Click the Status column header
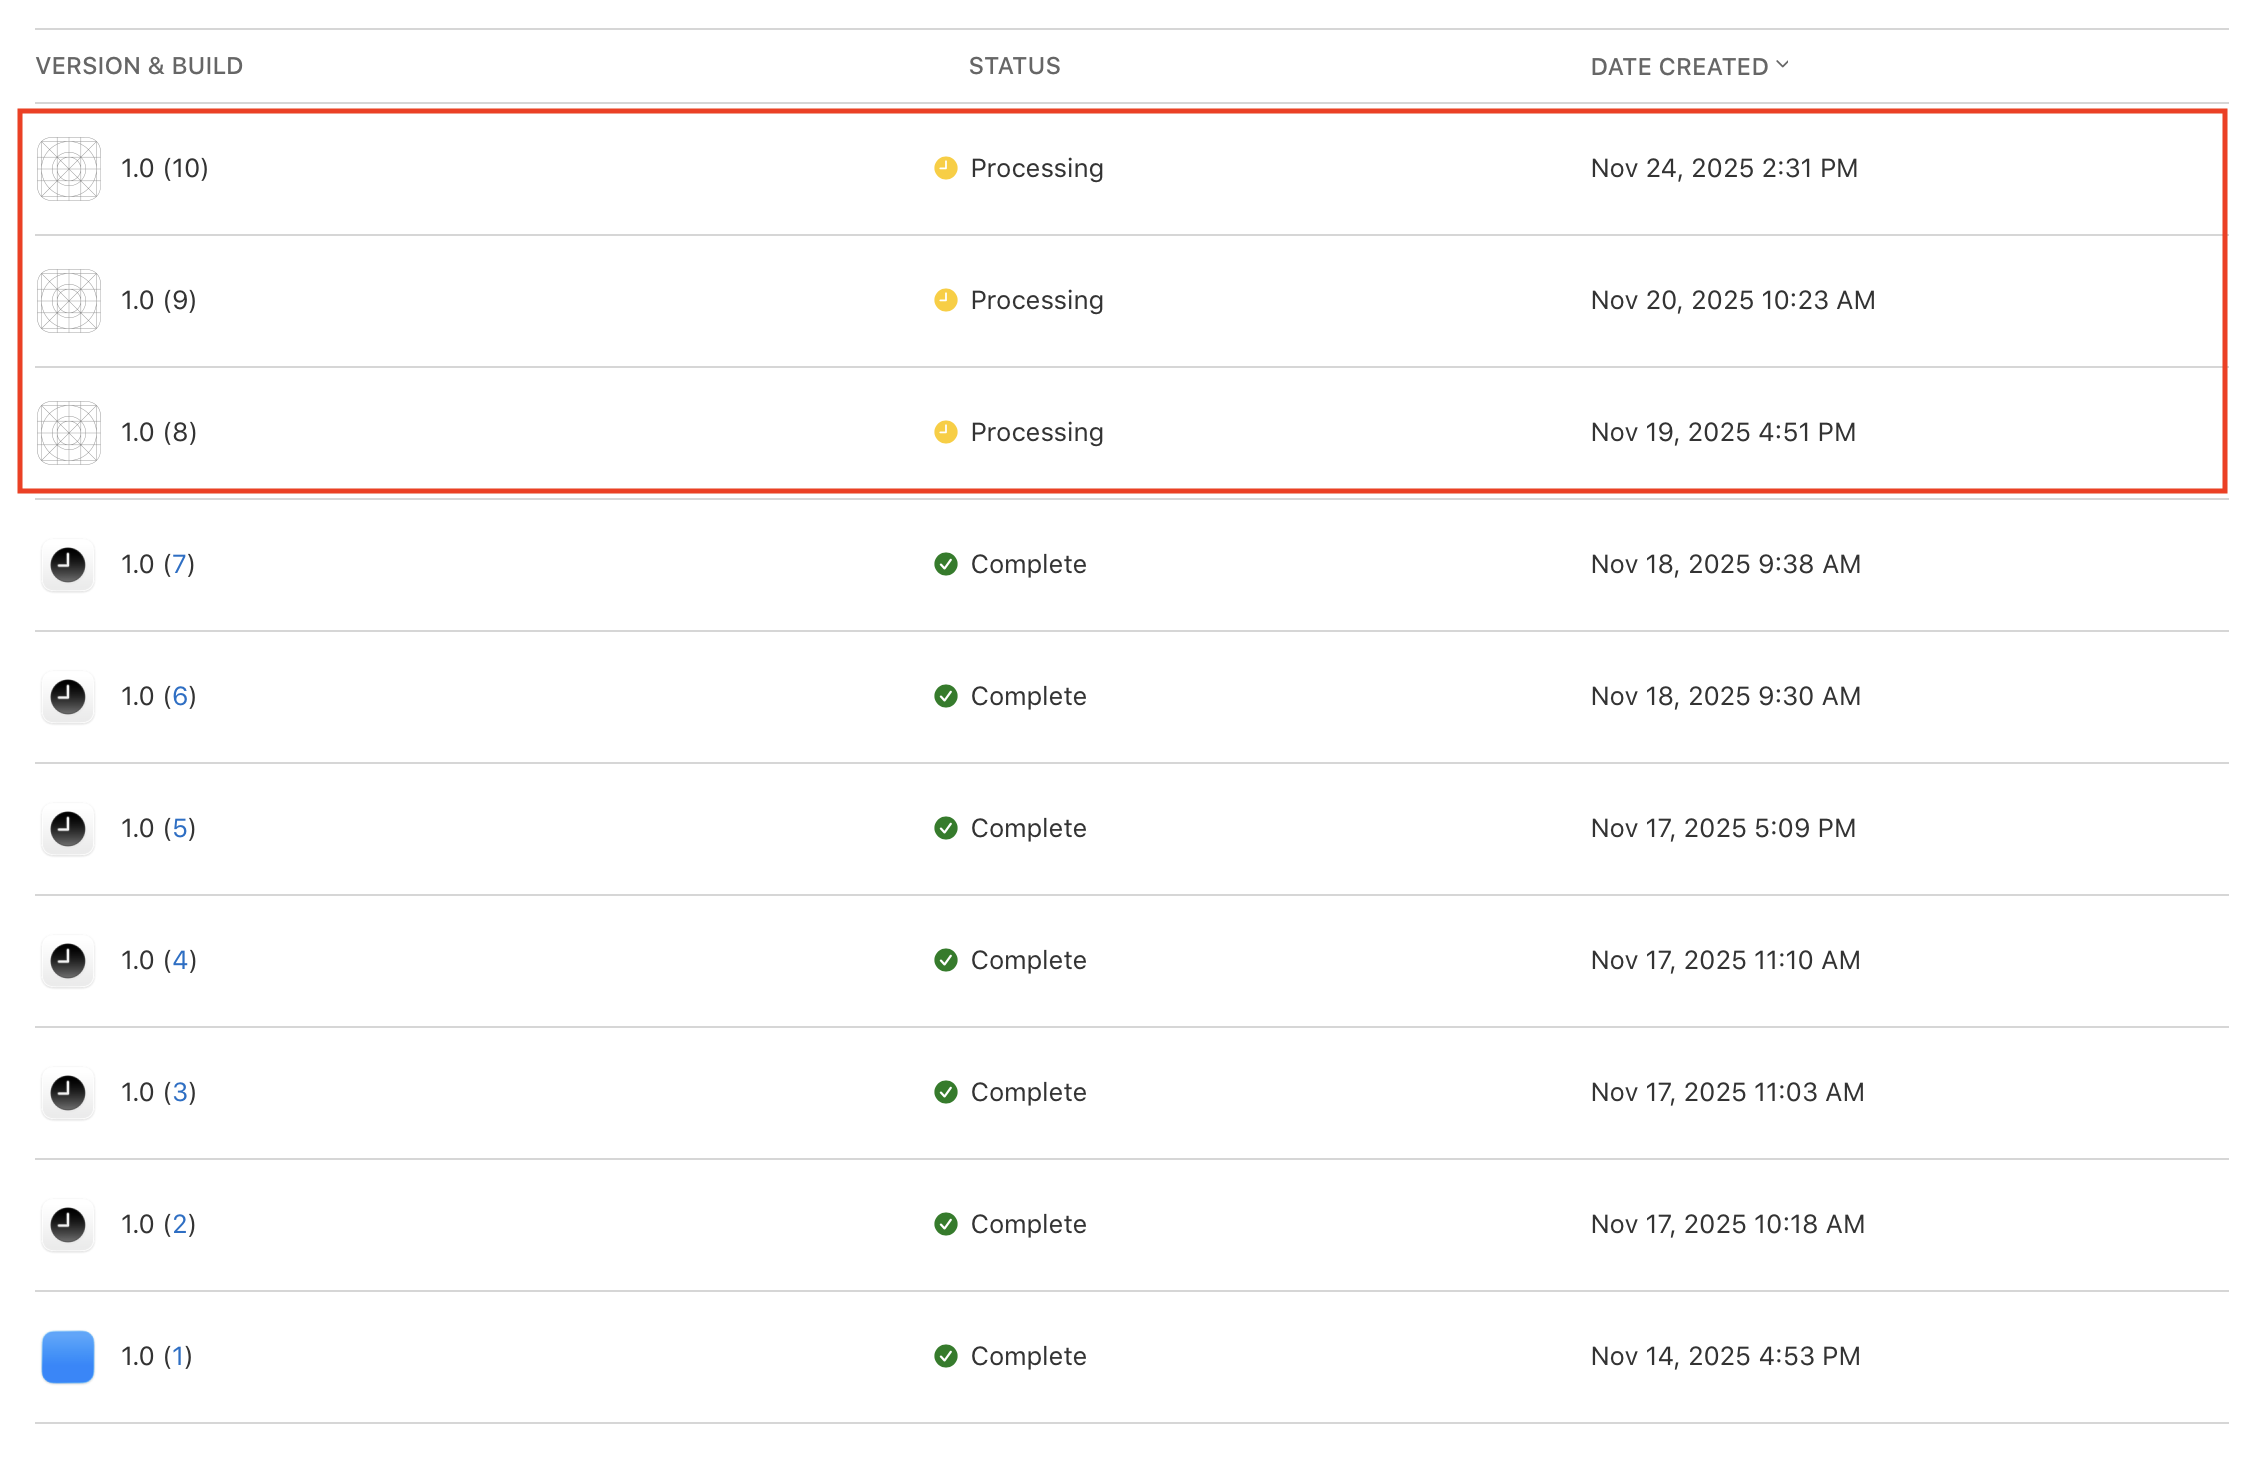Image resolution: width=2260 pixels, height=1464 pixels. pos(1014,66)
